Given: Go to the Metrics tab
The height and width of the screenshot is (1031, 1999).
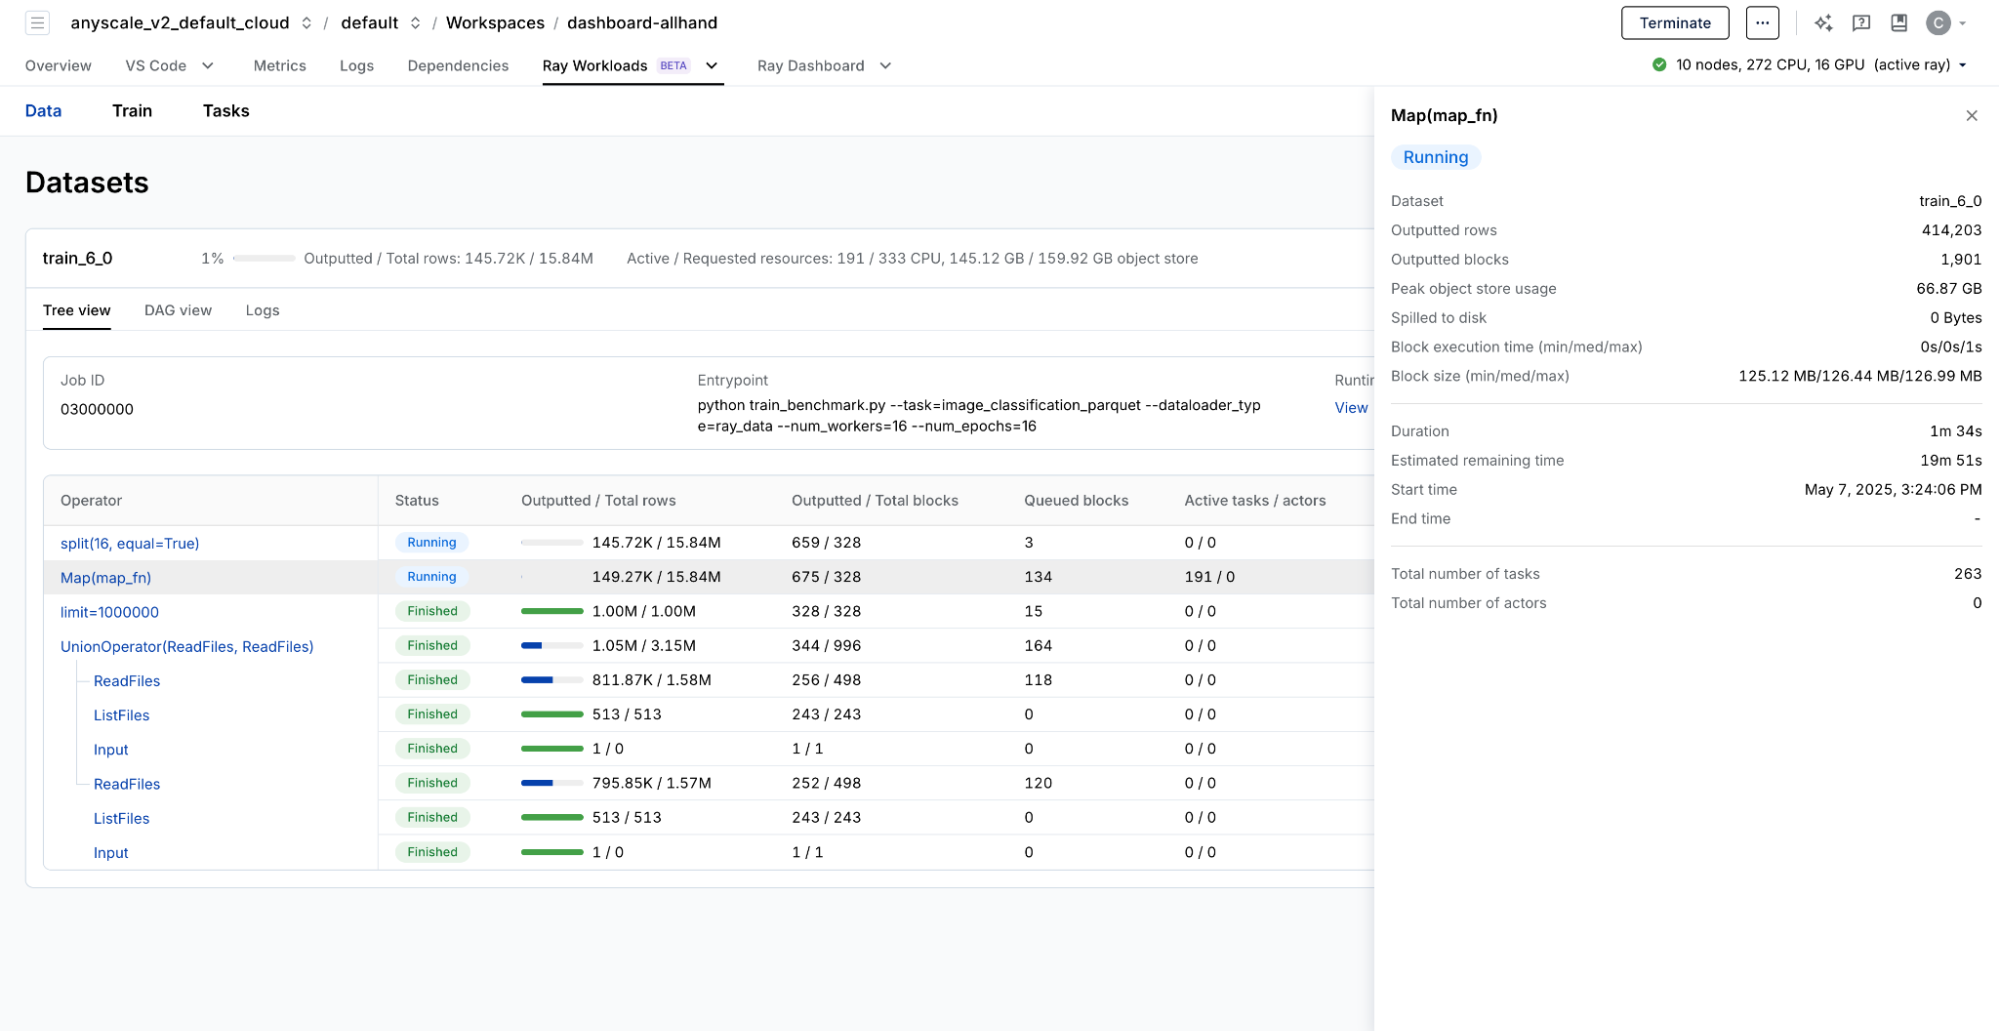Looking at the screenshot, I should click(x=279, y=66).
